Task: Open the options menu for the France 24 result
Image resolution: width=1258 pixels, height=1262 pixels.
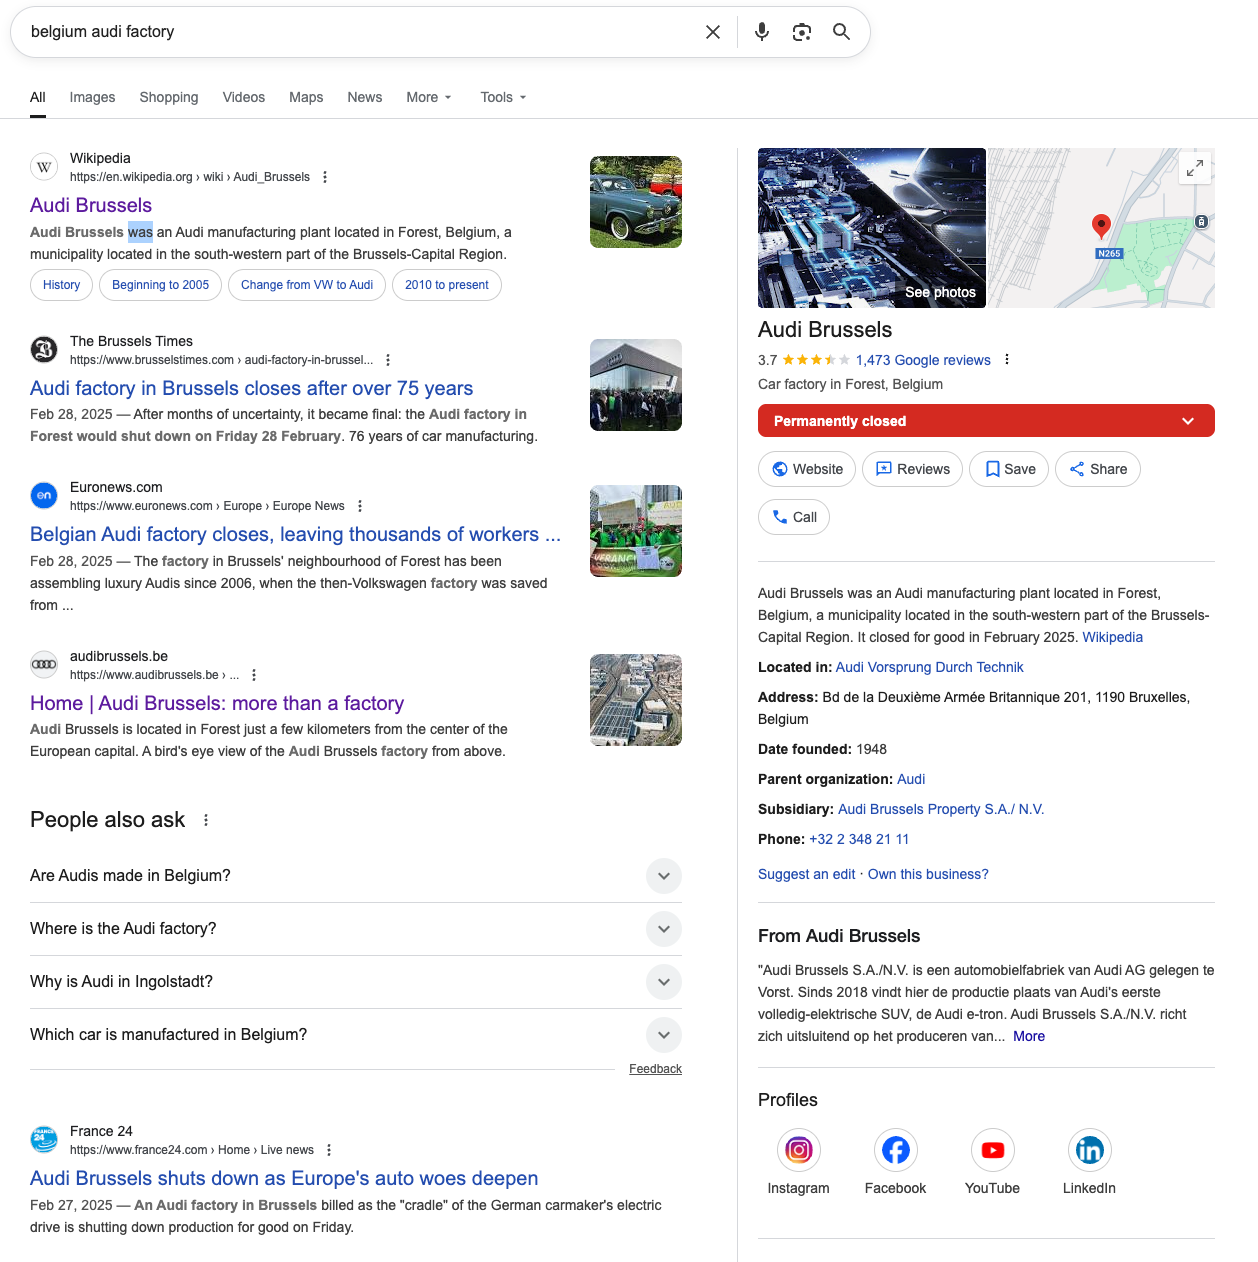Action: (x=329, y=1150)
